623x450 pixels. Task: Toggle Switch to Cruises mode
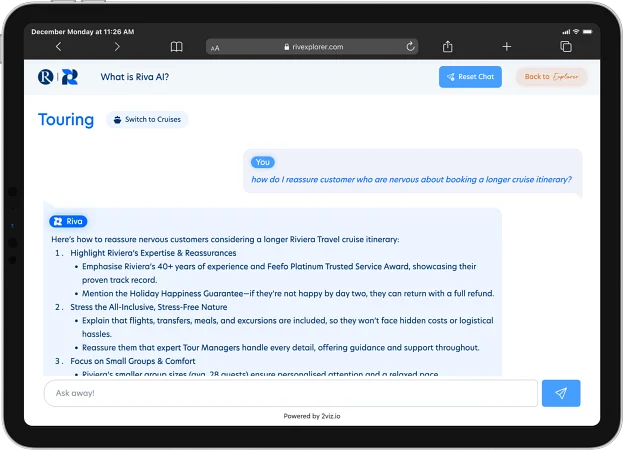click(147, 120)
